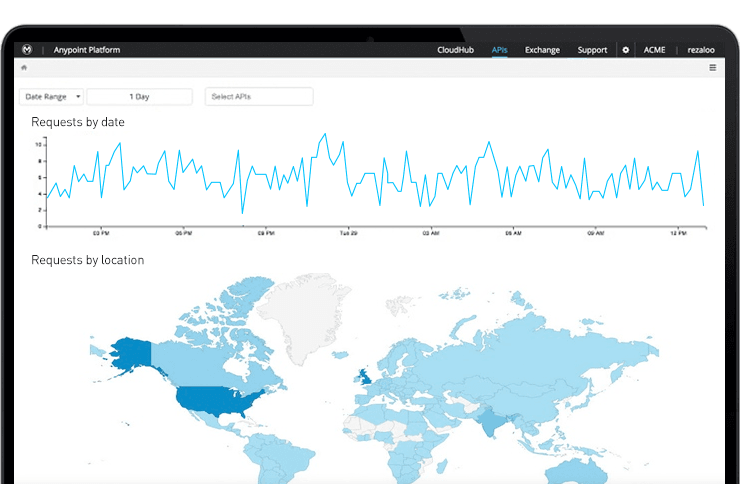Click the Select APIs input field
The image size is (741, 484).
[x=259, y=96]
